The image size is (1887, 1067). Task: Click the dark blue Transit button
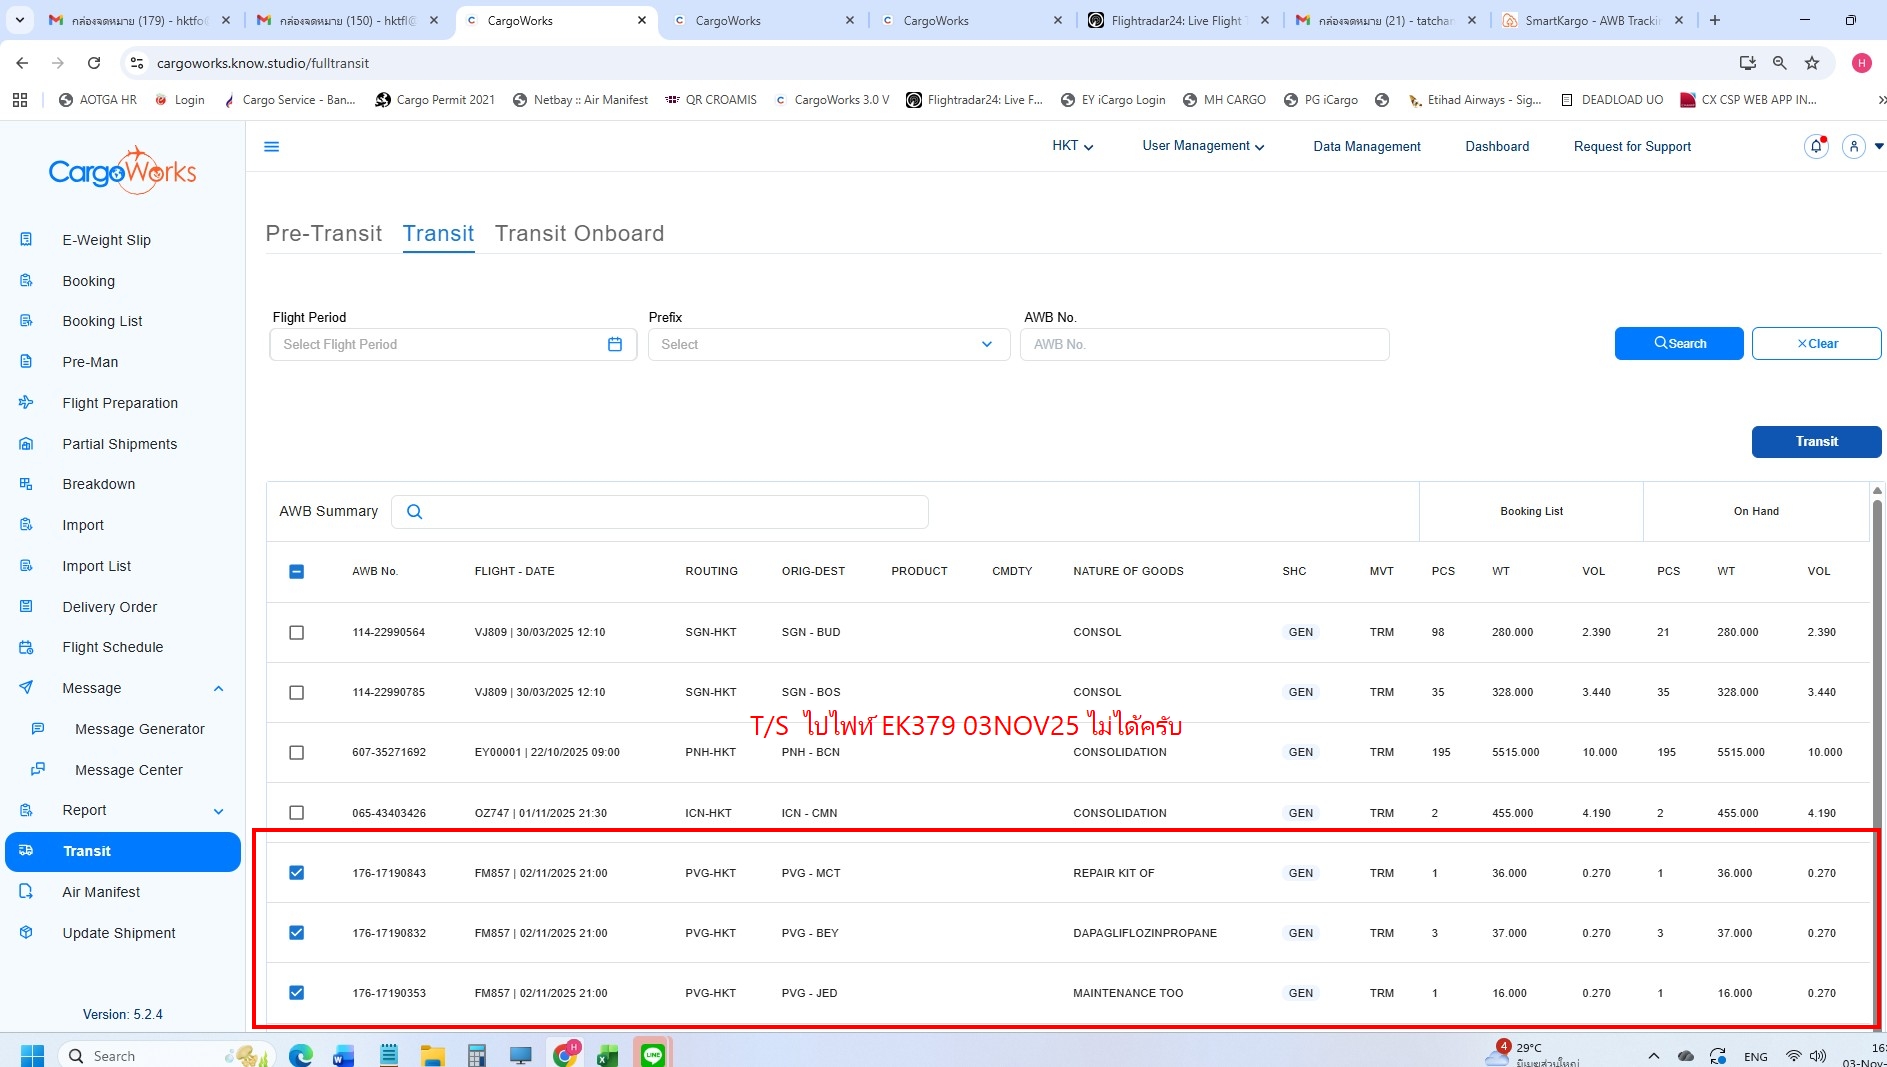pyautogui.click(x=1815, y=441)
